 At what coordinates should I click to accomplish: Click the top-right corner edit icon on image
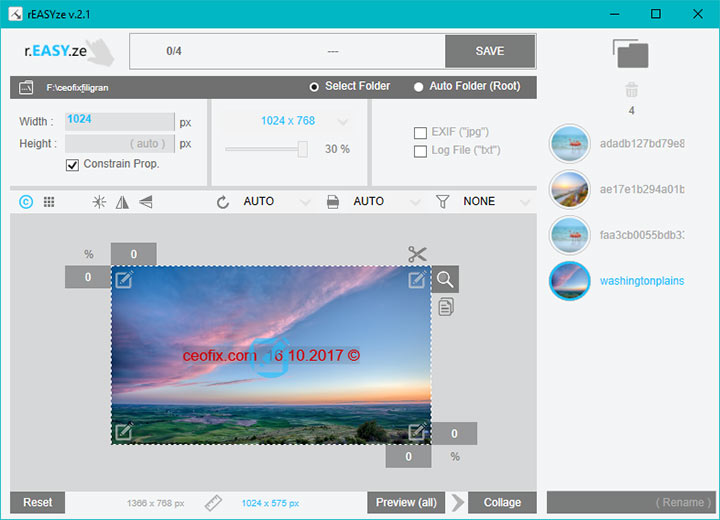[417, 279]
